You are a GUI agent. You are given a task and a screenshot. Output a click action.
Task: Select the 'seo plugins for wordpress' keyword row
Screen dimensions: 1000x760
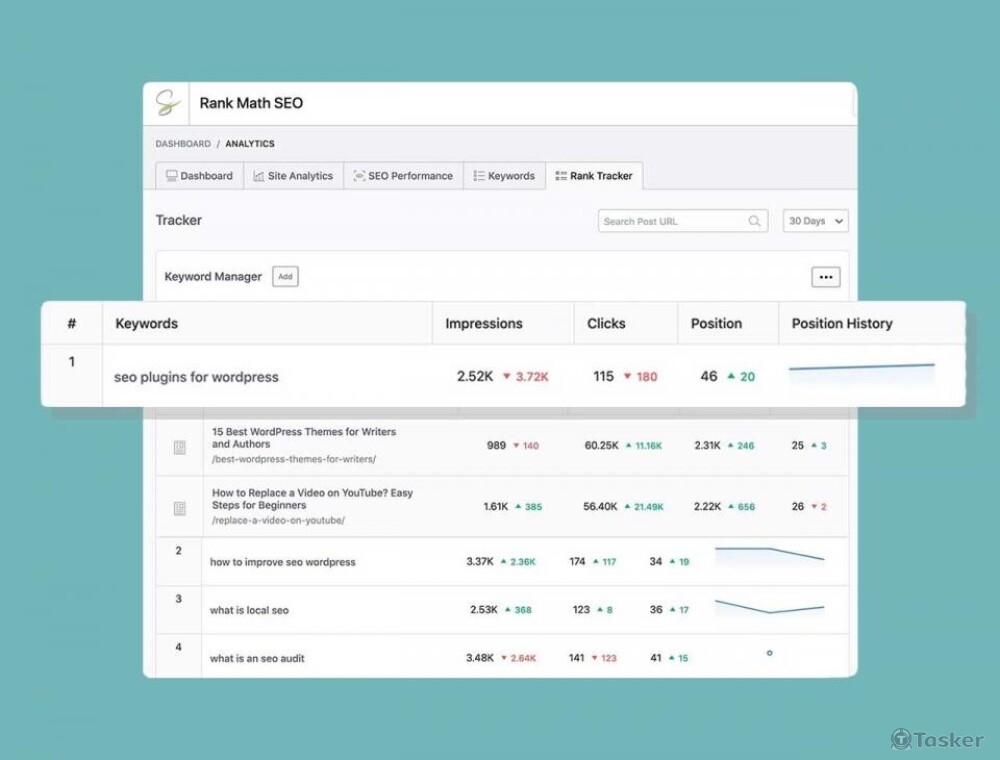[x=196, y=377]
